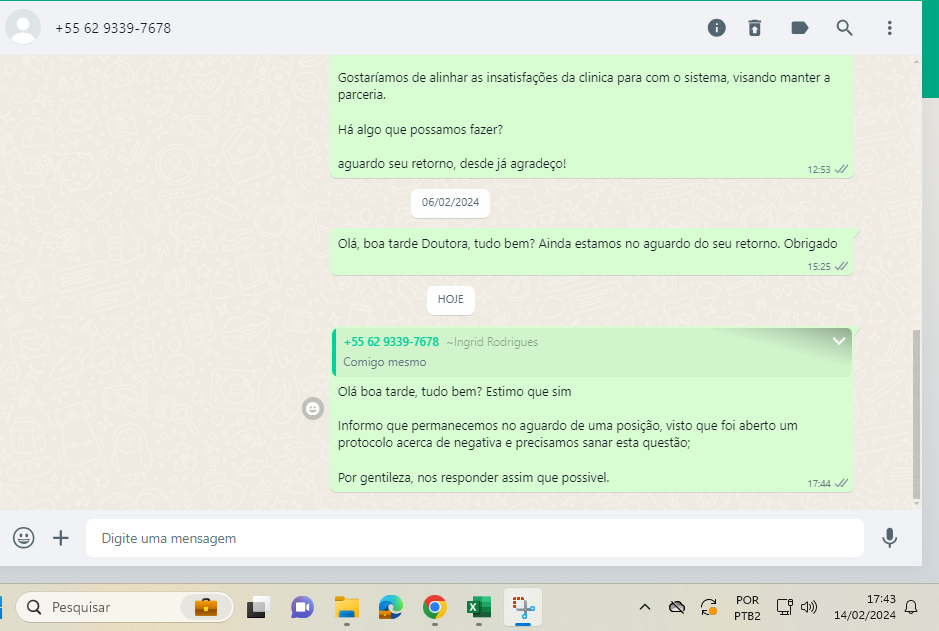Click message 'Olá, boa tarde Doutora' bubble

point(592,251)
